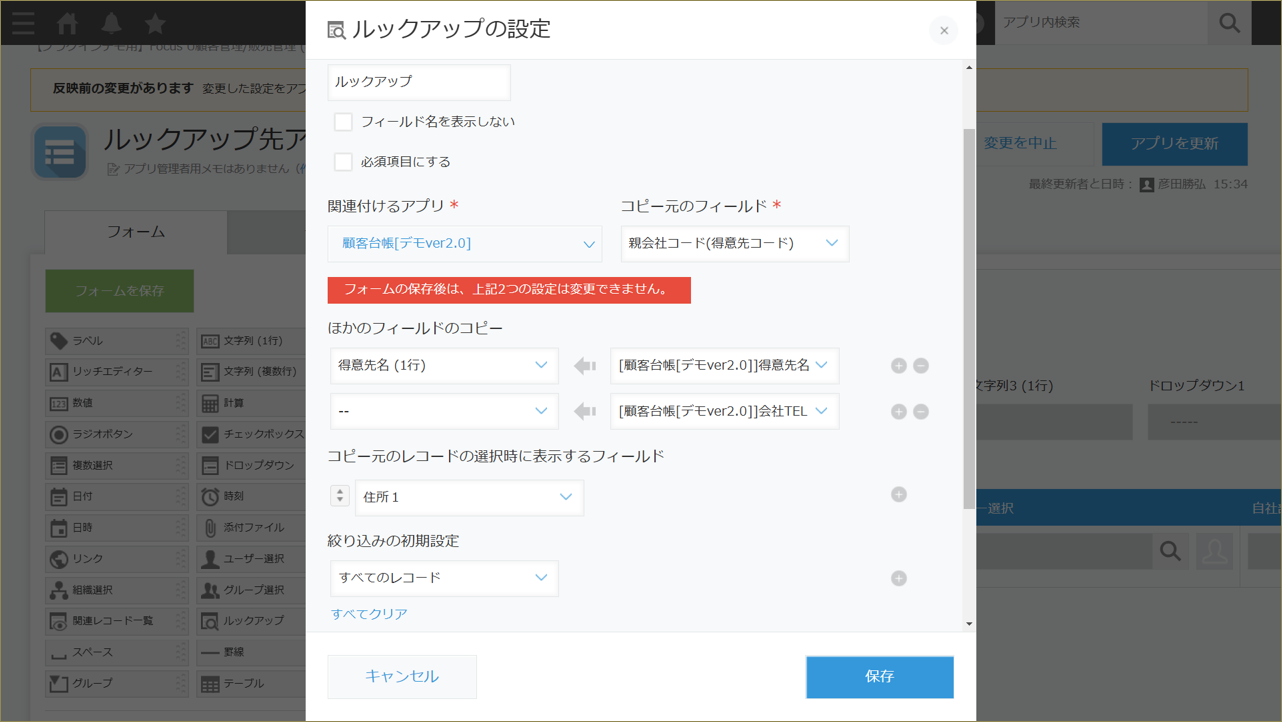1282x722 pixels.
Task: Click the 時刻 field icon
Action: pyautogui.click(x=210, y=497)
